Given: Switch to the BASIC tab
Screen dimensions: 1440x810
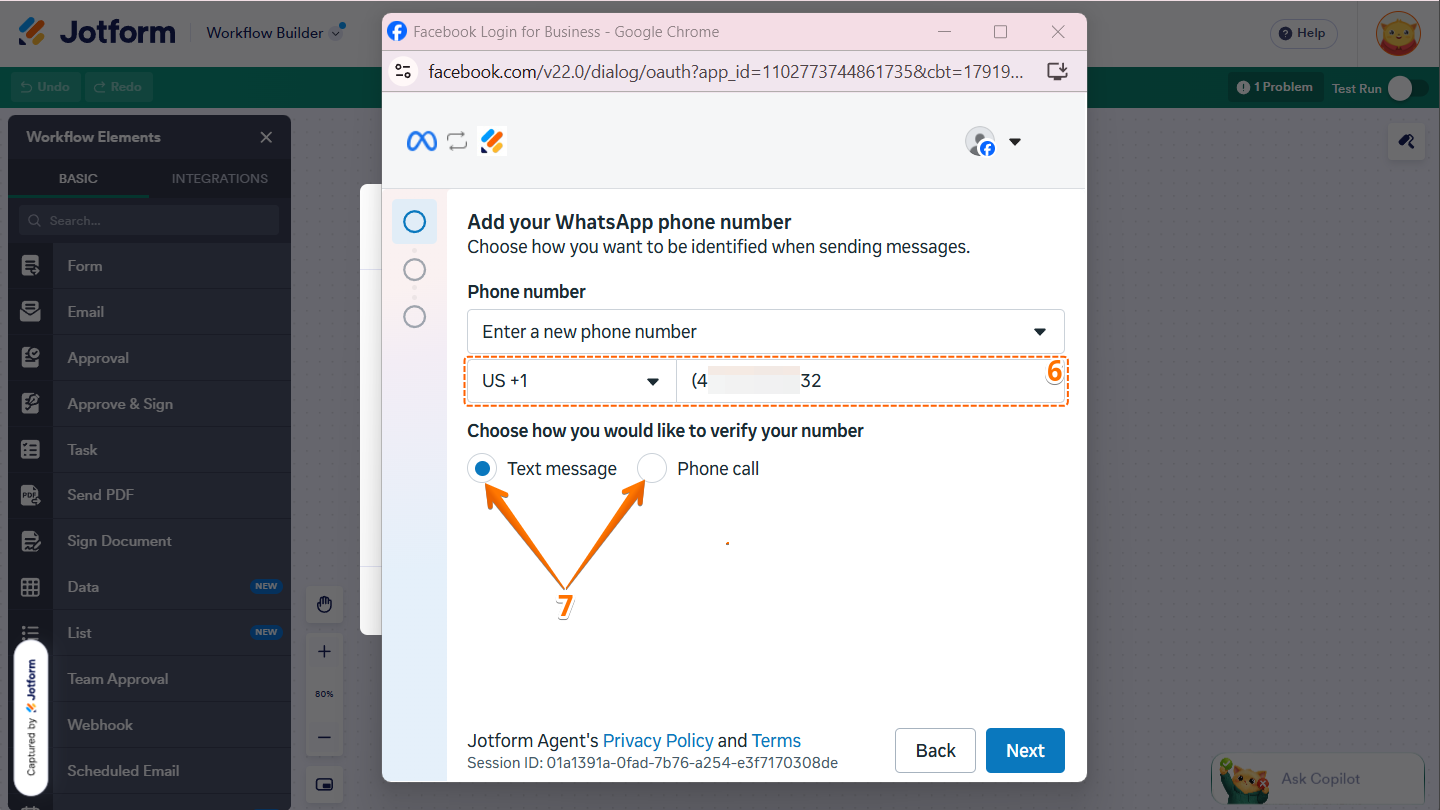Looking at the screenshot, I should pyautogui.click(x=78, y=179).
